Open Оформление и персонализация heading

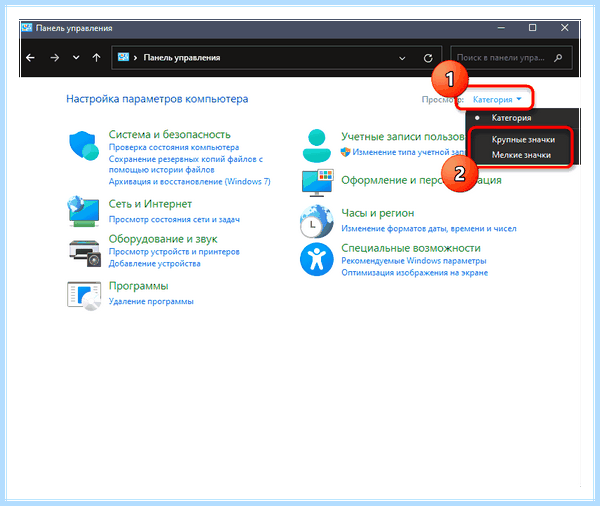tap(421, 180)
